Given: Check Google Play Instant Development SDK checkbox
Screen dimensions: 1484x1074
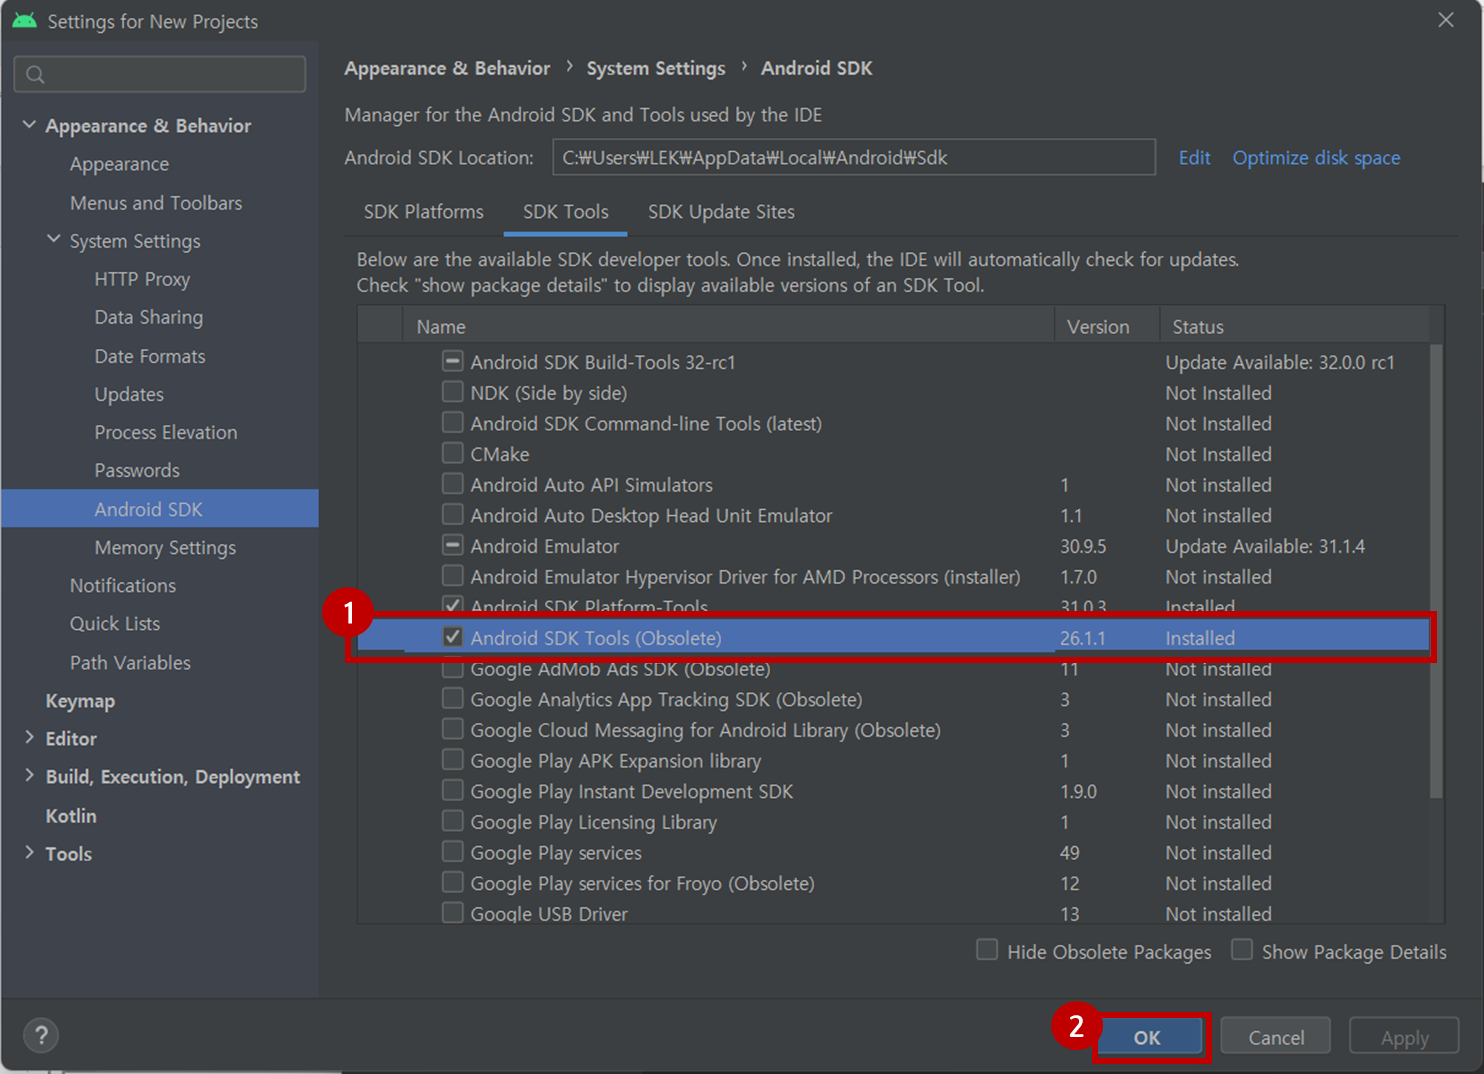Looking at the screenshot, I should coord(453,791).
